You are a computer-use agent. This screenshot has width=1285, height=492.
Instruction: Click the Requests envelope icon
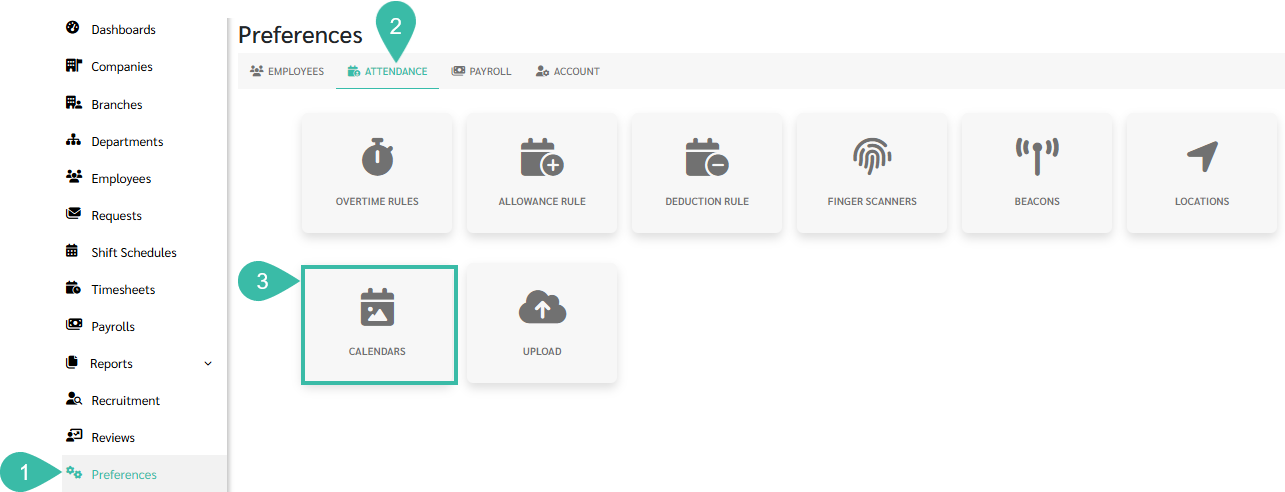point(73,214)
